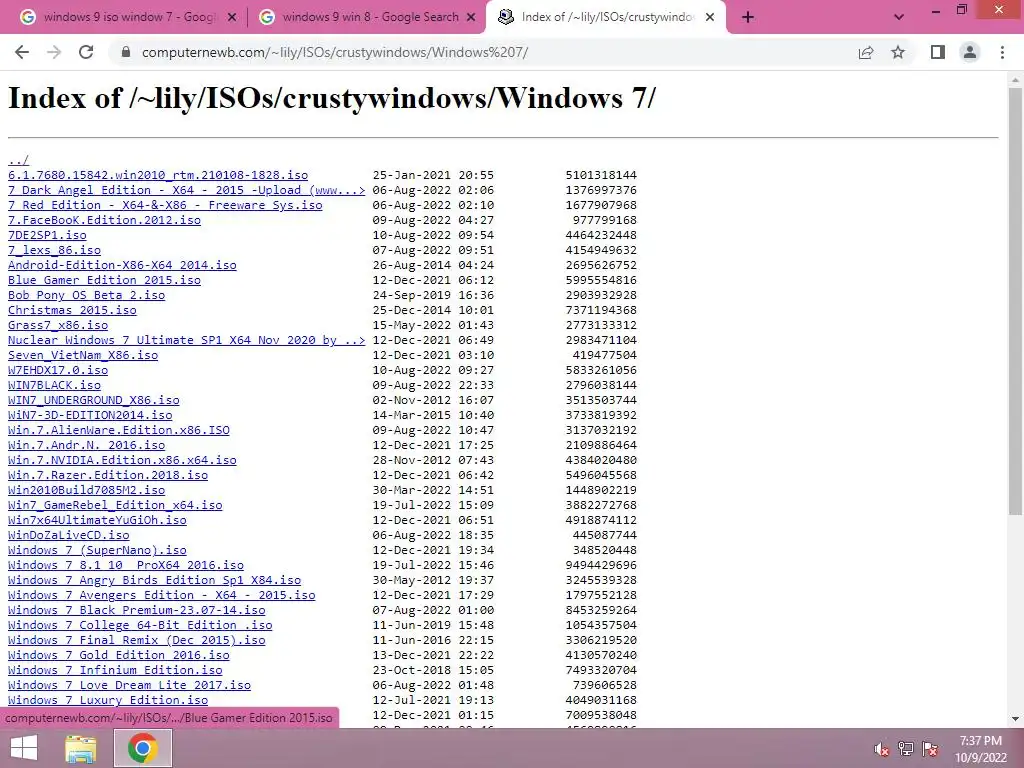Open the browser side panel
Screen dimensions: 1024x768
(x=938, y=52)
